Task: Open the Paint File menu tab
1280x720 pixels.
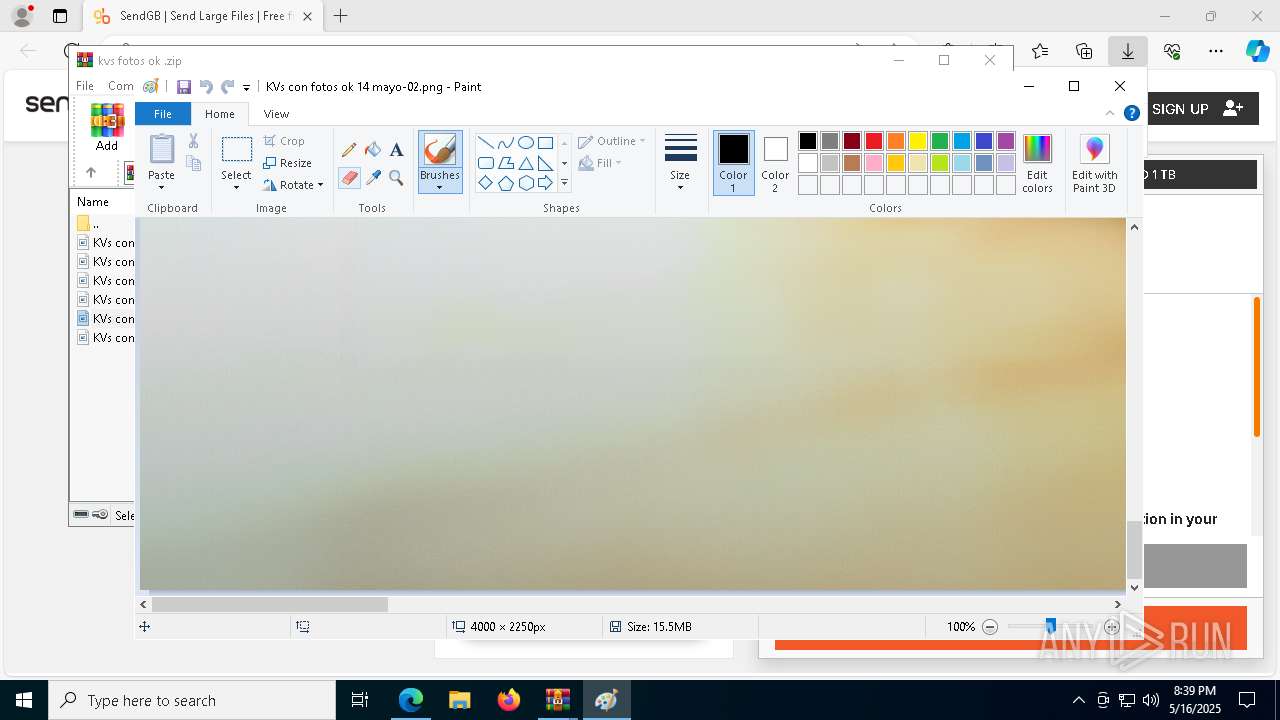Action: point(162,114)
